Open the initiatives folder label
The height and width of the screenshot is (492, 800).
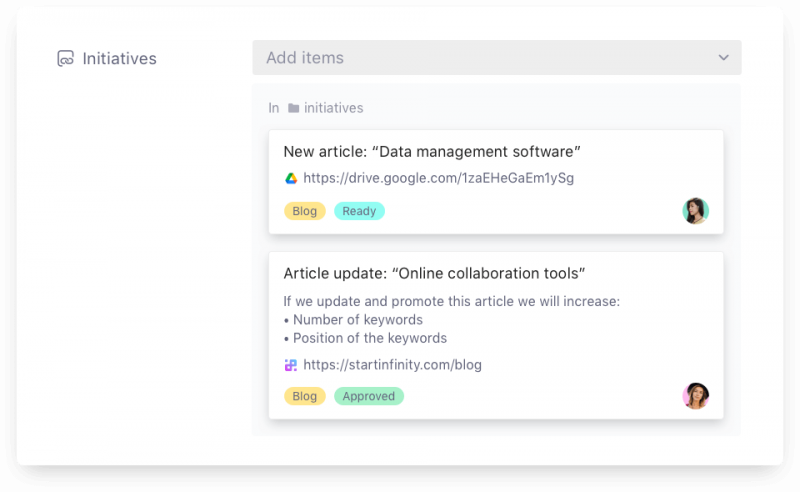coord(333,108)
